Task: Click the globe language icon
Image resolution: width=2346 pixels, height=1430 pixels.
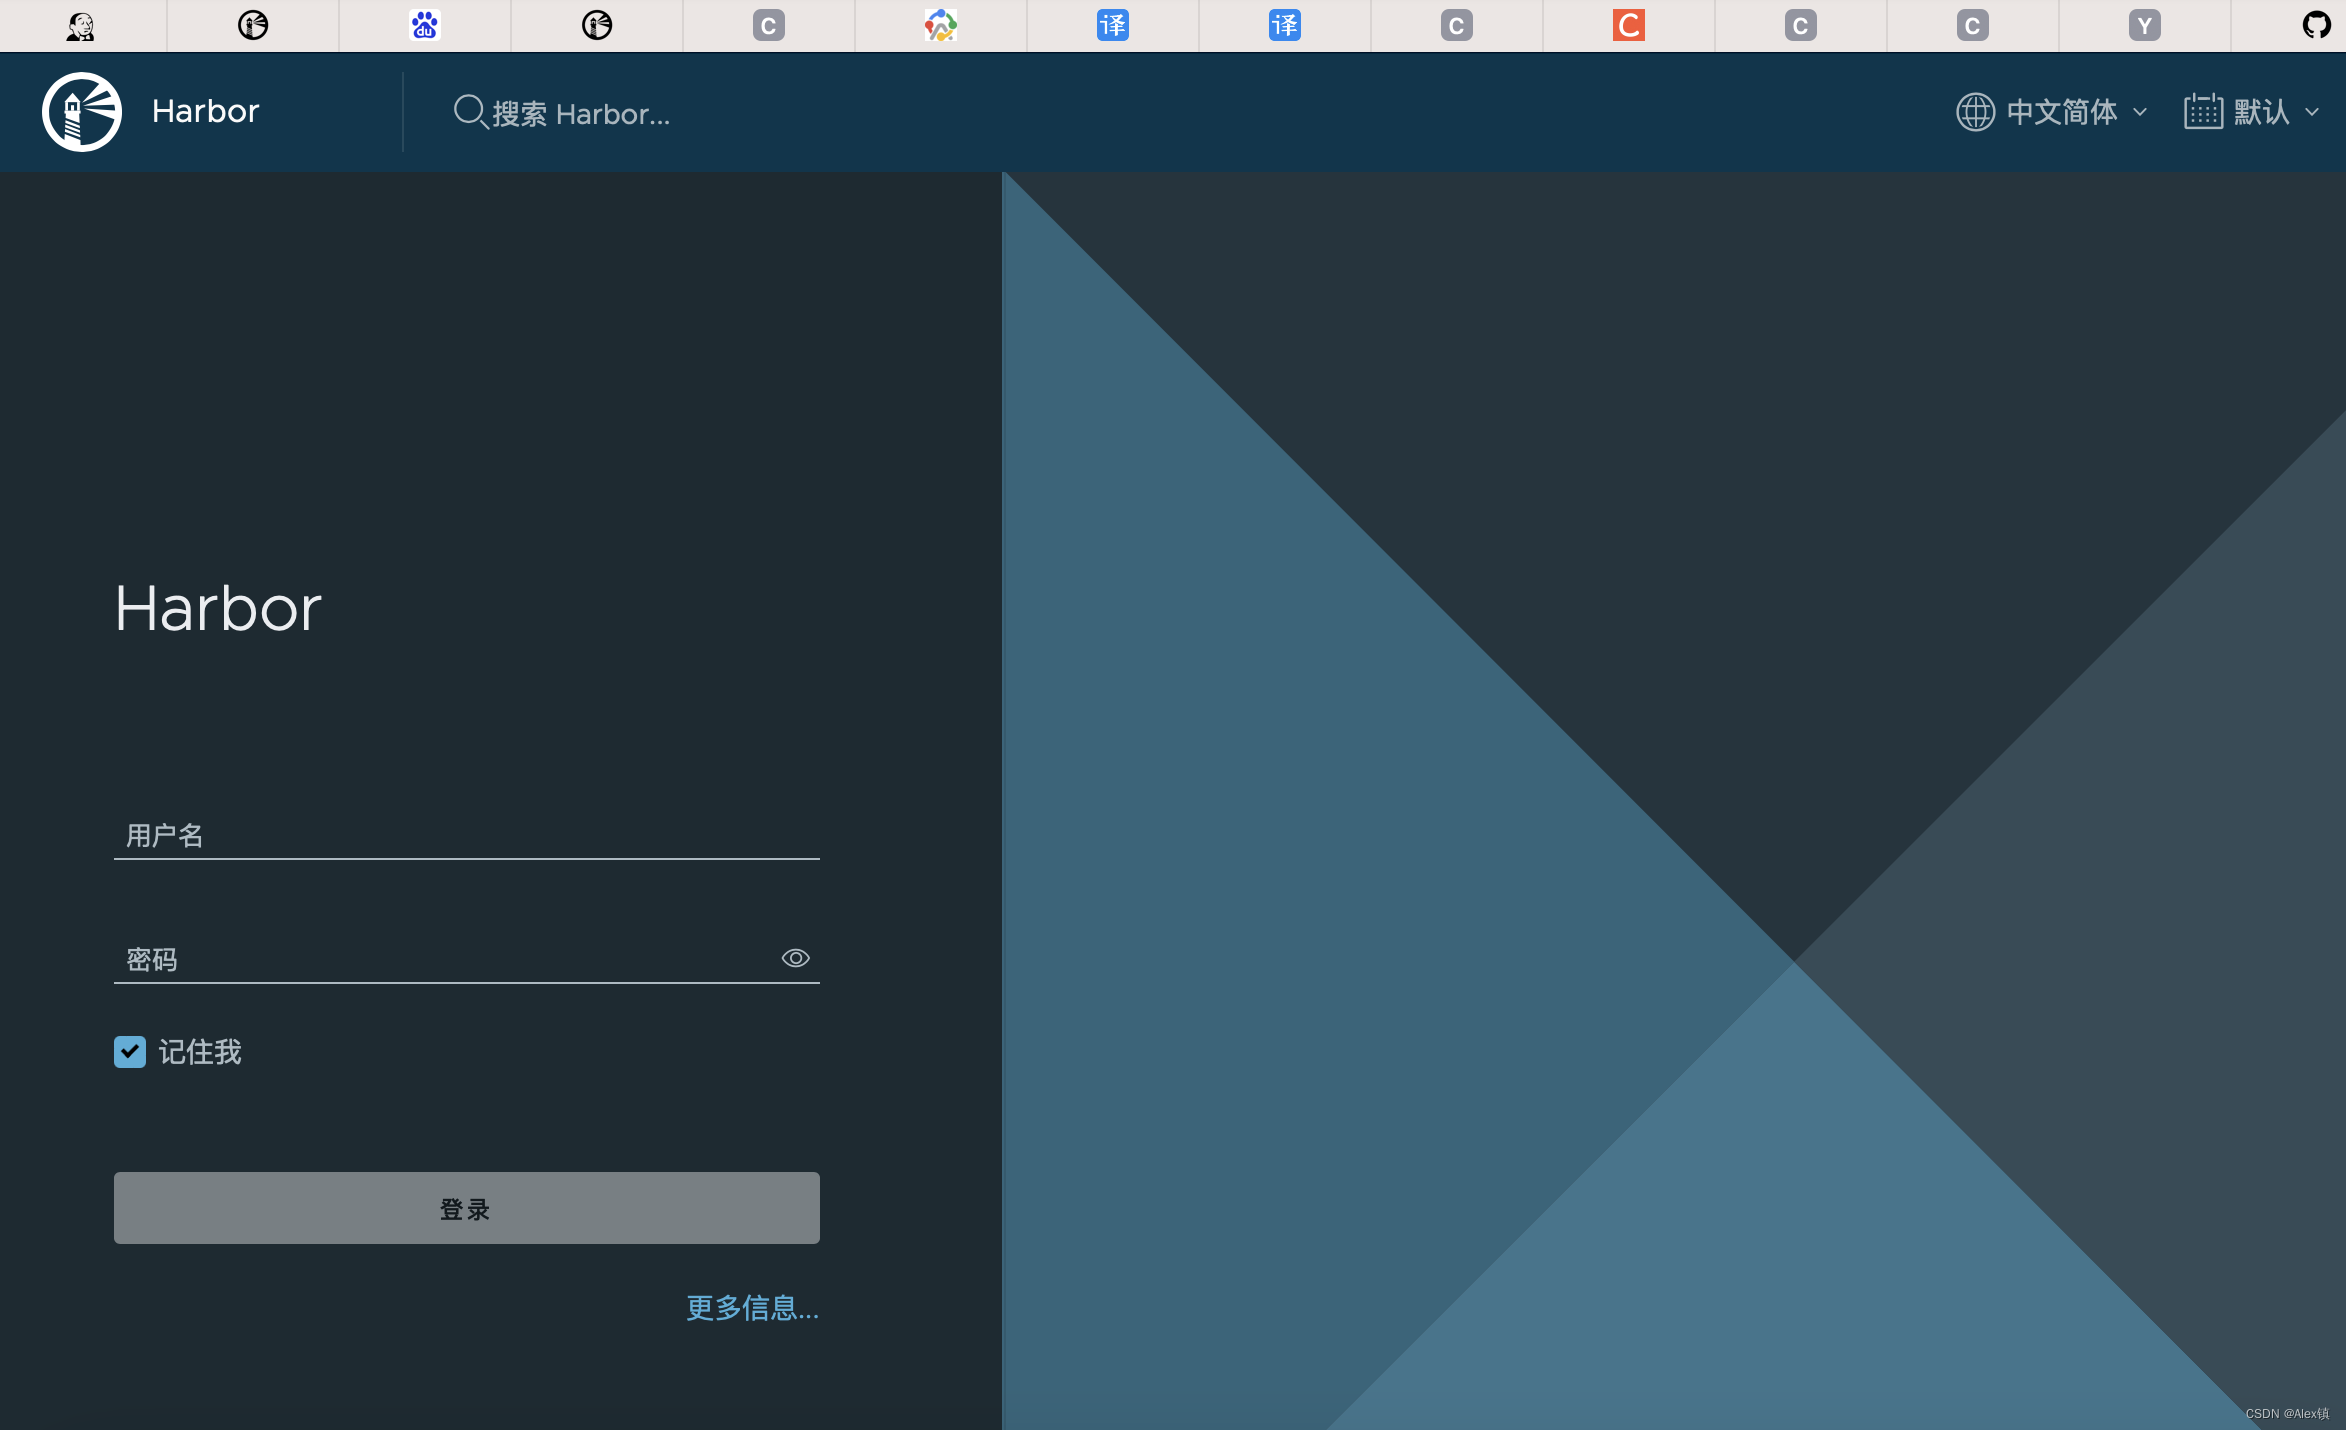Action: [x=1975, y=112]
